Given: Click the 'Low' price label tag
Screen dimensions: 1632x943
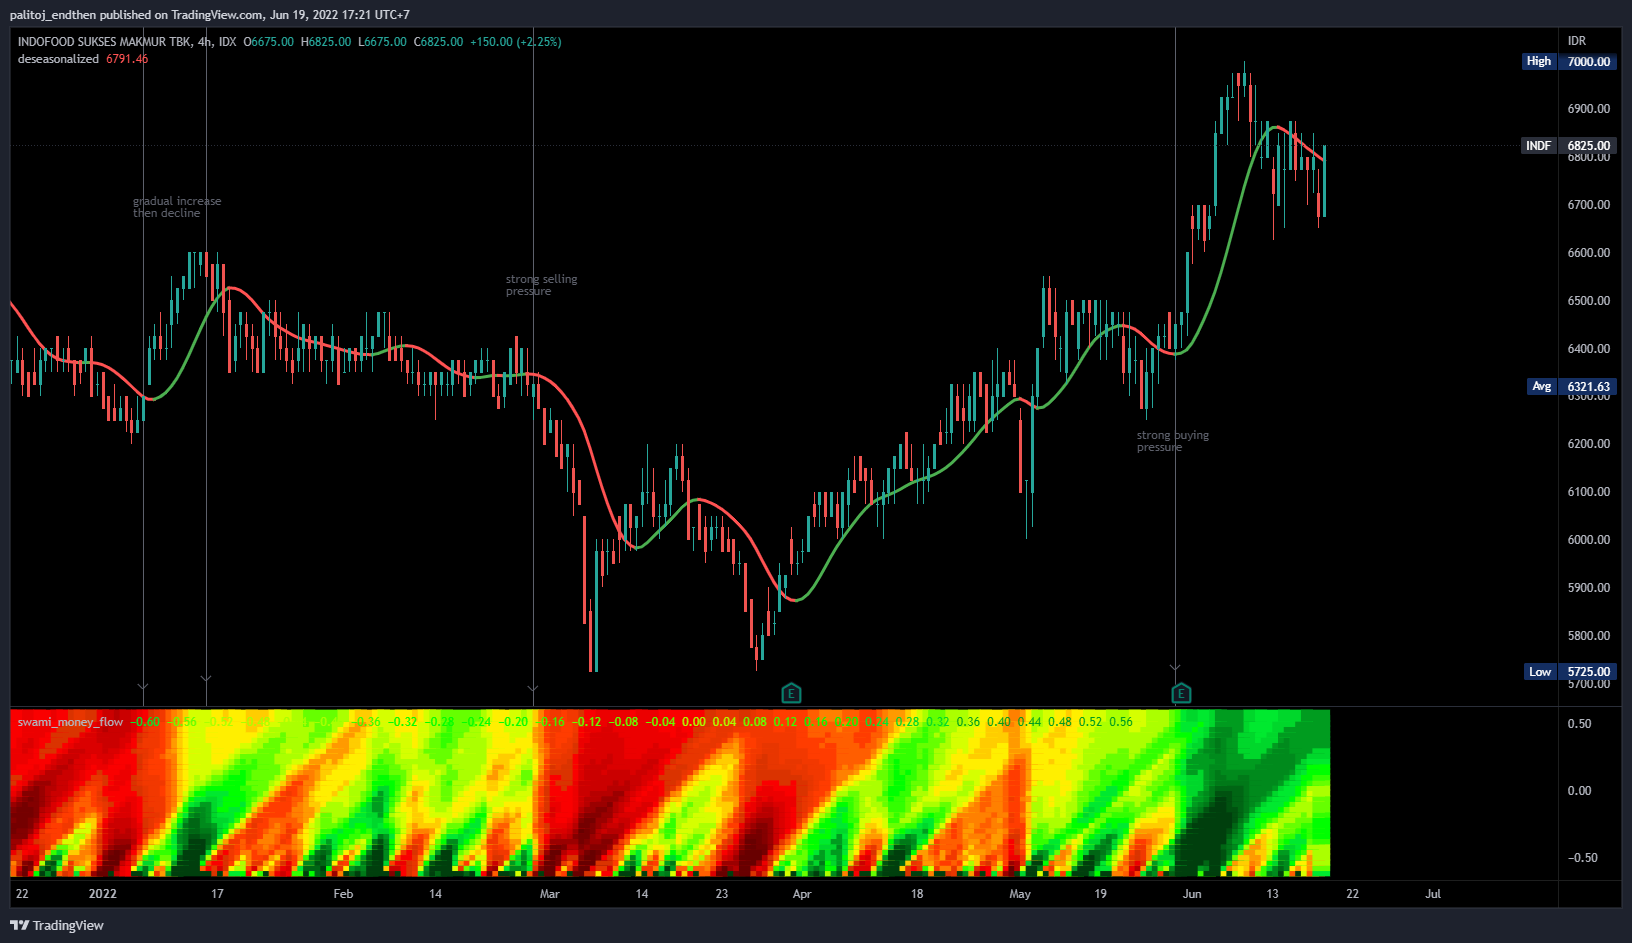Looking at the screenshot, I should click(x=1540, y=672).
